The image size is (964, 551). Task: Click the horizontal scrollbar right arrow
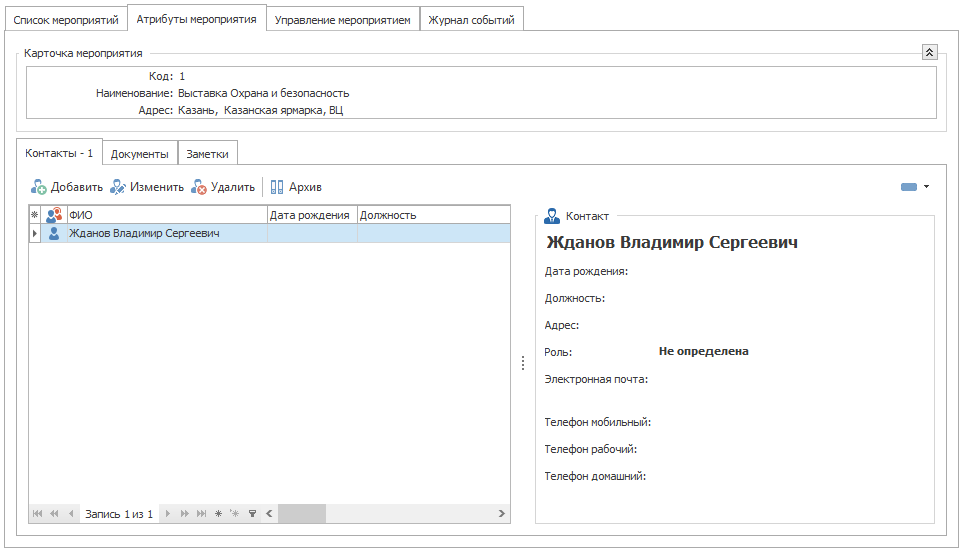502,513
